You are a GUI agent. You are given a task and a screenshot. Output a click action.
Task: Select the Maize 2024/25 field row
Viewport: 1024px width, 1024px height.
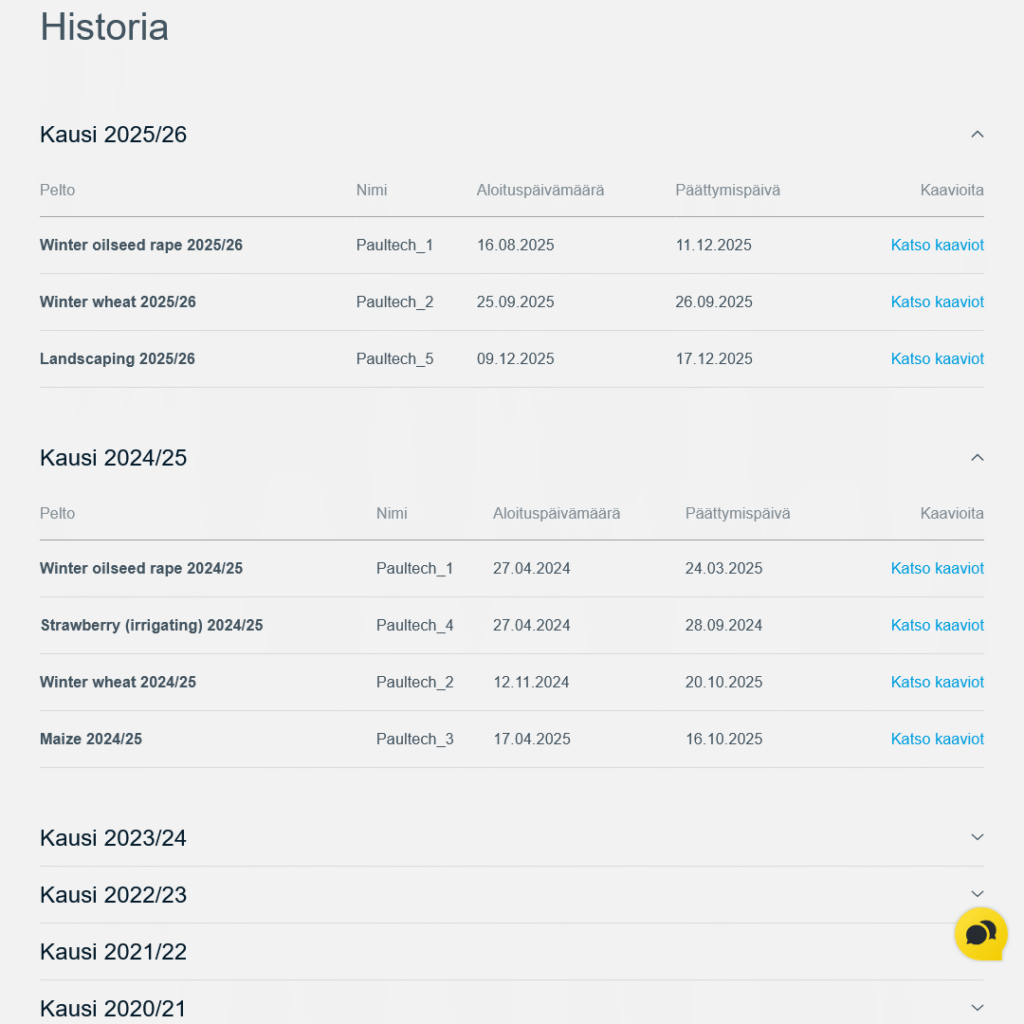(x=91, y=739)
